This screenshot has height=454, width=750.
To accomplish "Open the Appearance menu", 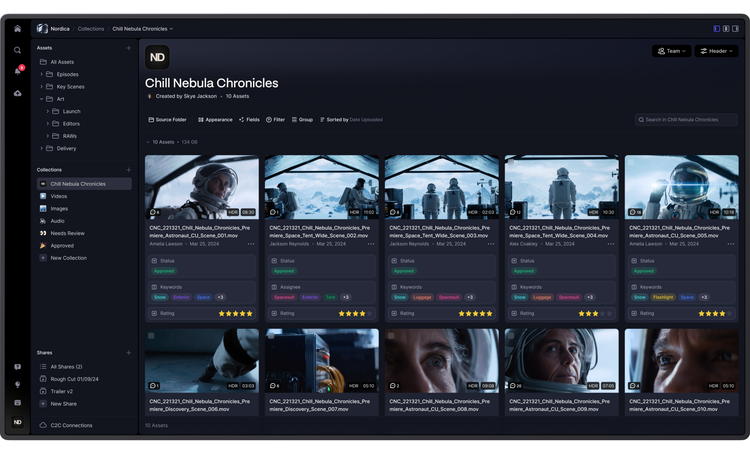I will pyautogui.click(x=215, y=120).
